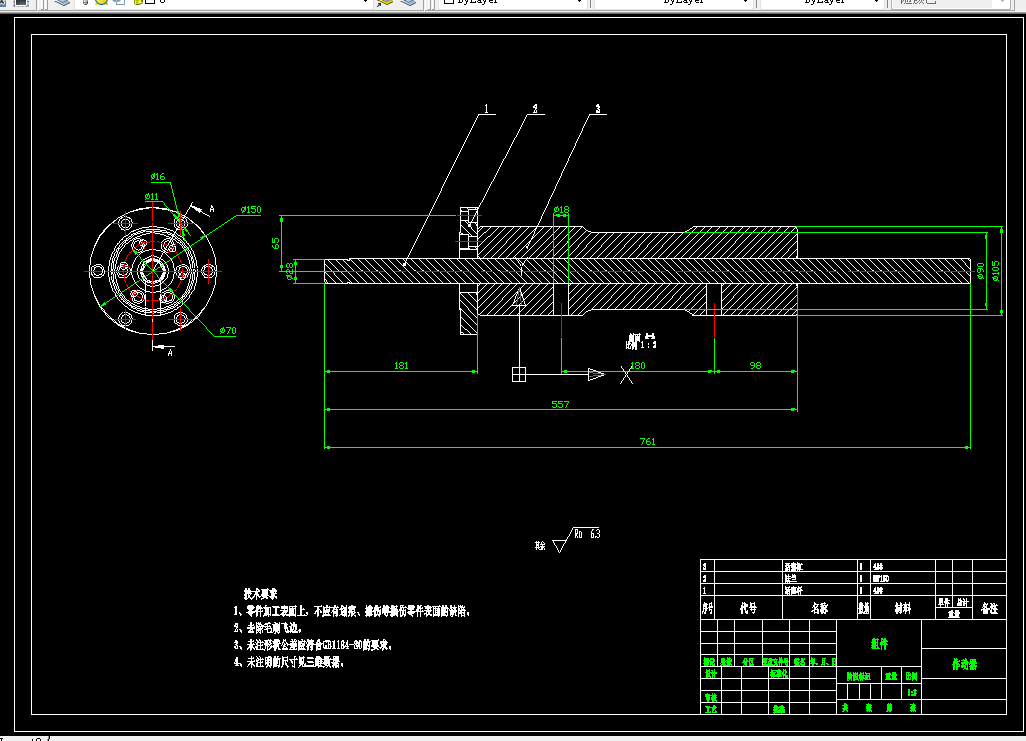Click the ø11 dimension on flange view
This screenshot has width=1026, height=741.
(151, 196)
